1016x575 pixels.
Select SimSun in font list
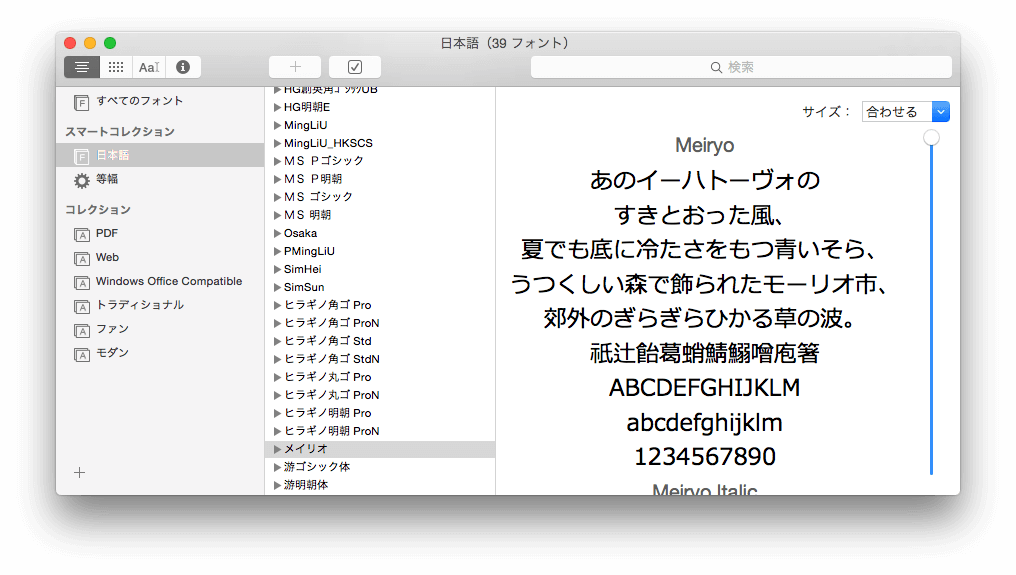(380, 287)
